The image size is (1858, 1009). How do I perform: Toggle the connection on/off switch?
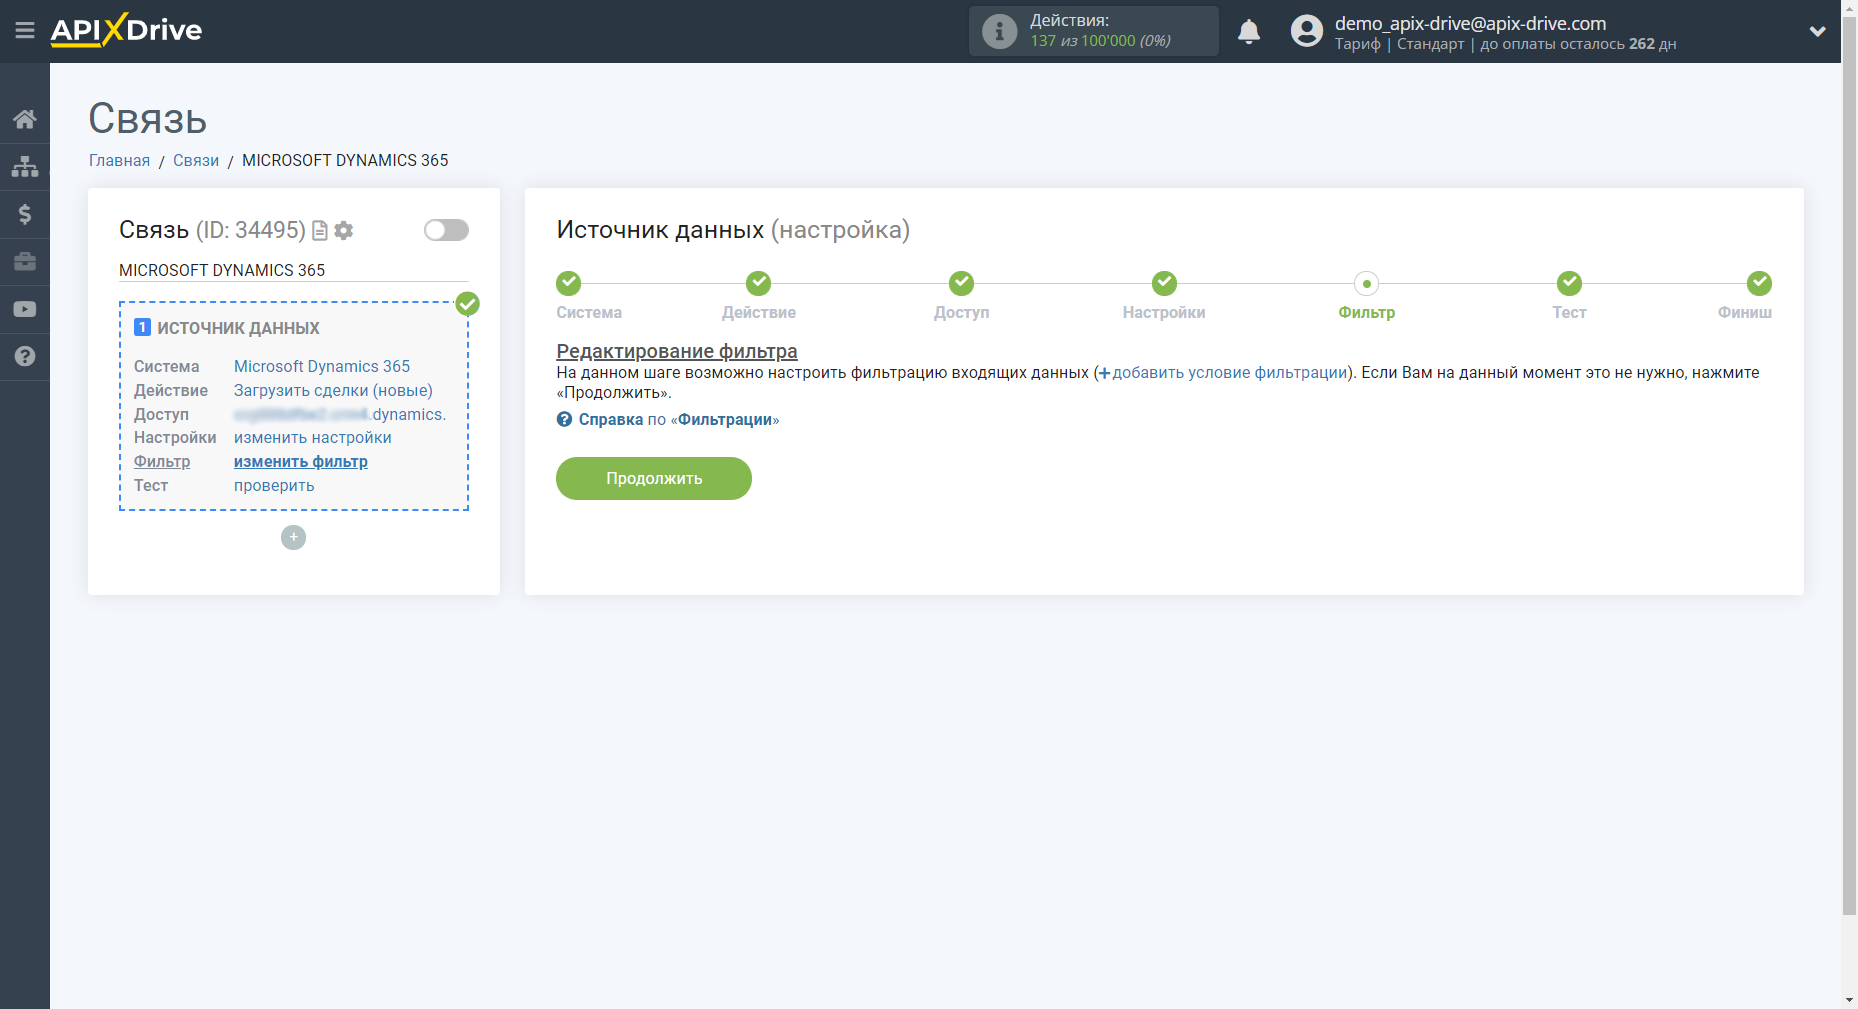tap(446, 230)
